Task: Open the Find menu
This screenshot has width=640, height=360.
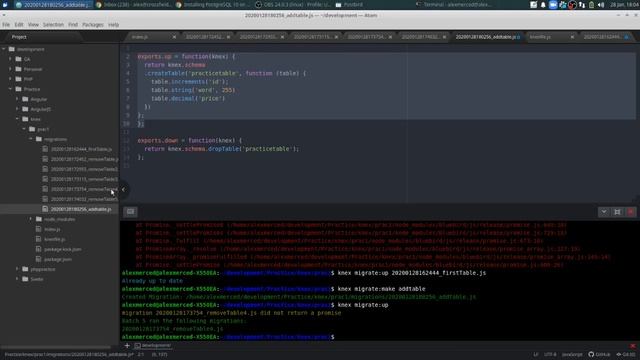Action: tap(73, 25)
